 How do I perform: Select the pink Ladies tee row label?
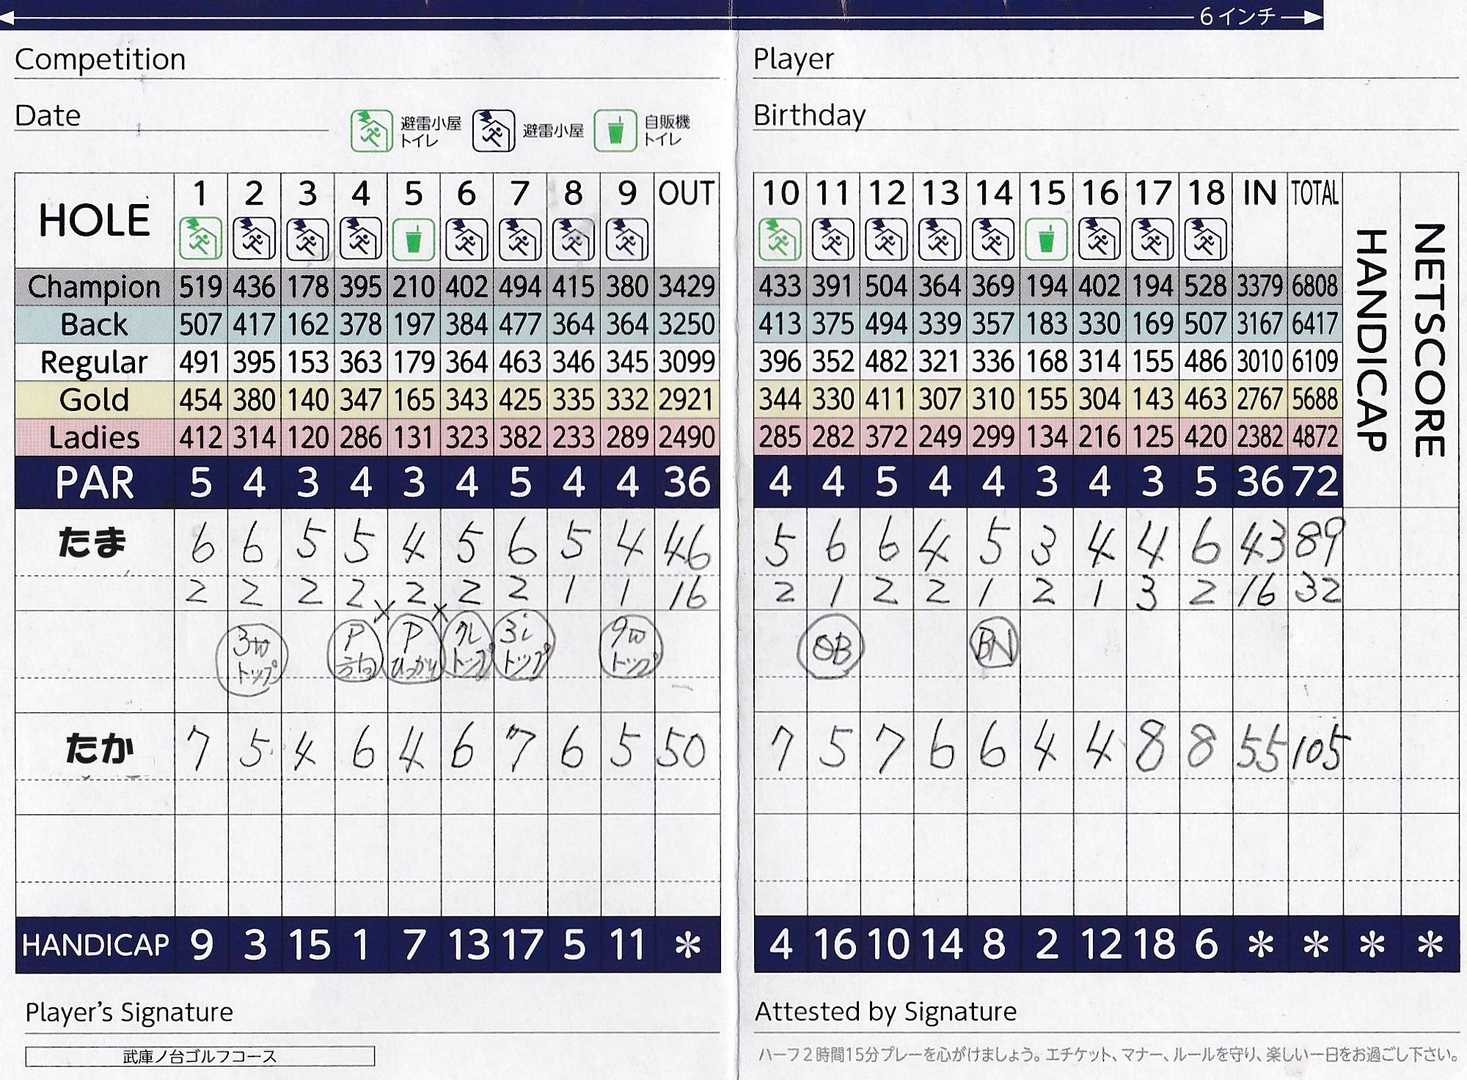pyautogui.click(x=94, y=437)
